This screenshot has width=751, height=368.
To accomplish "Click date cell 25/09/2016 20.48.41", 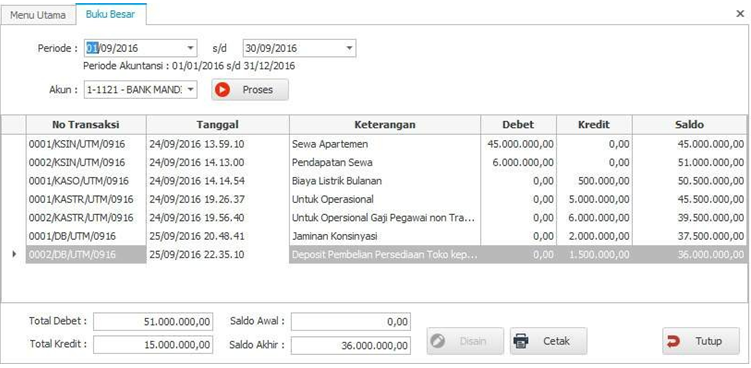I will pos(217,236).
